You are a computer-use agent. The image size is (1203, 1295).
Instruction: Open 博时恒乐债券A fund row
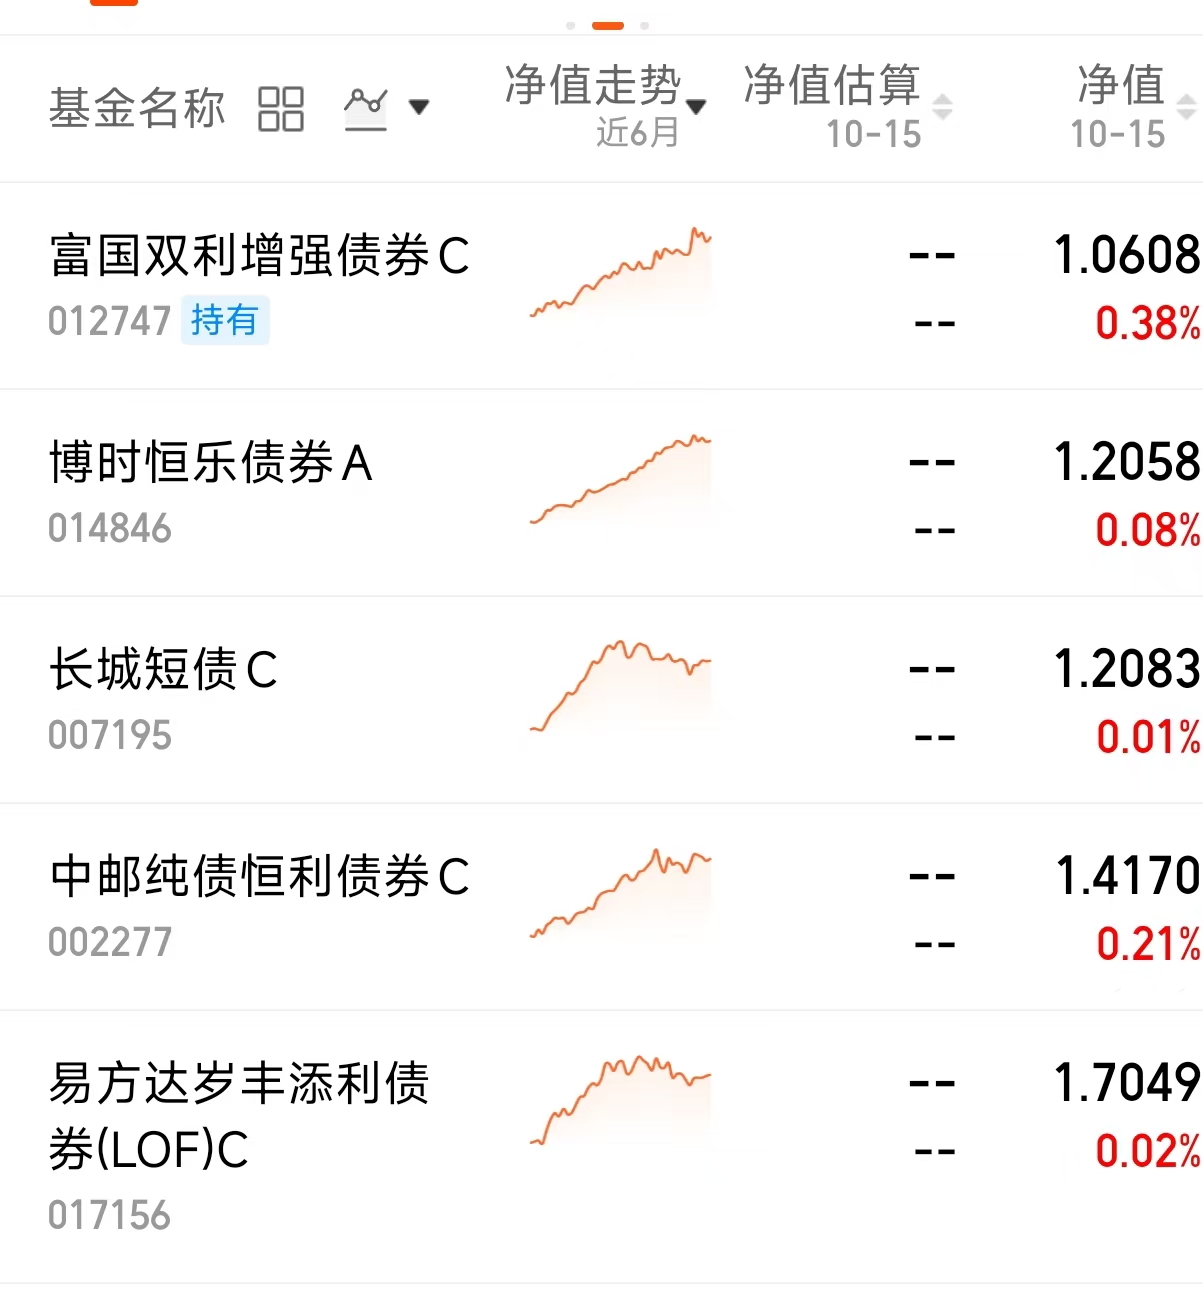601,493
